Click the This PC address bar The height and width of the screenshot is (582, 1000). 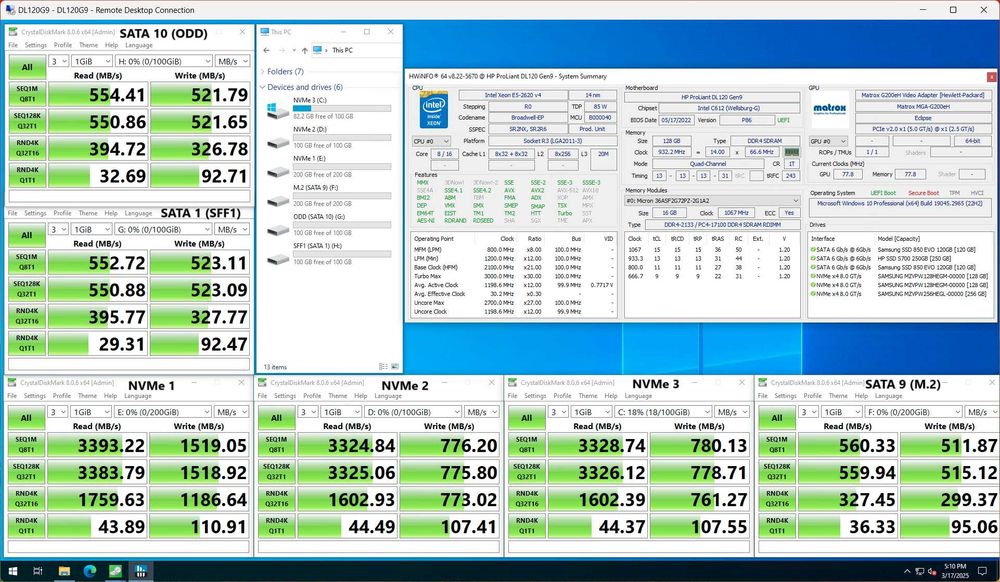click(355, 50)
